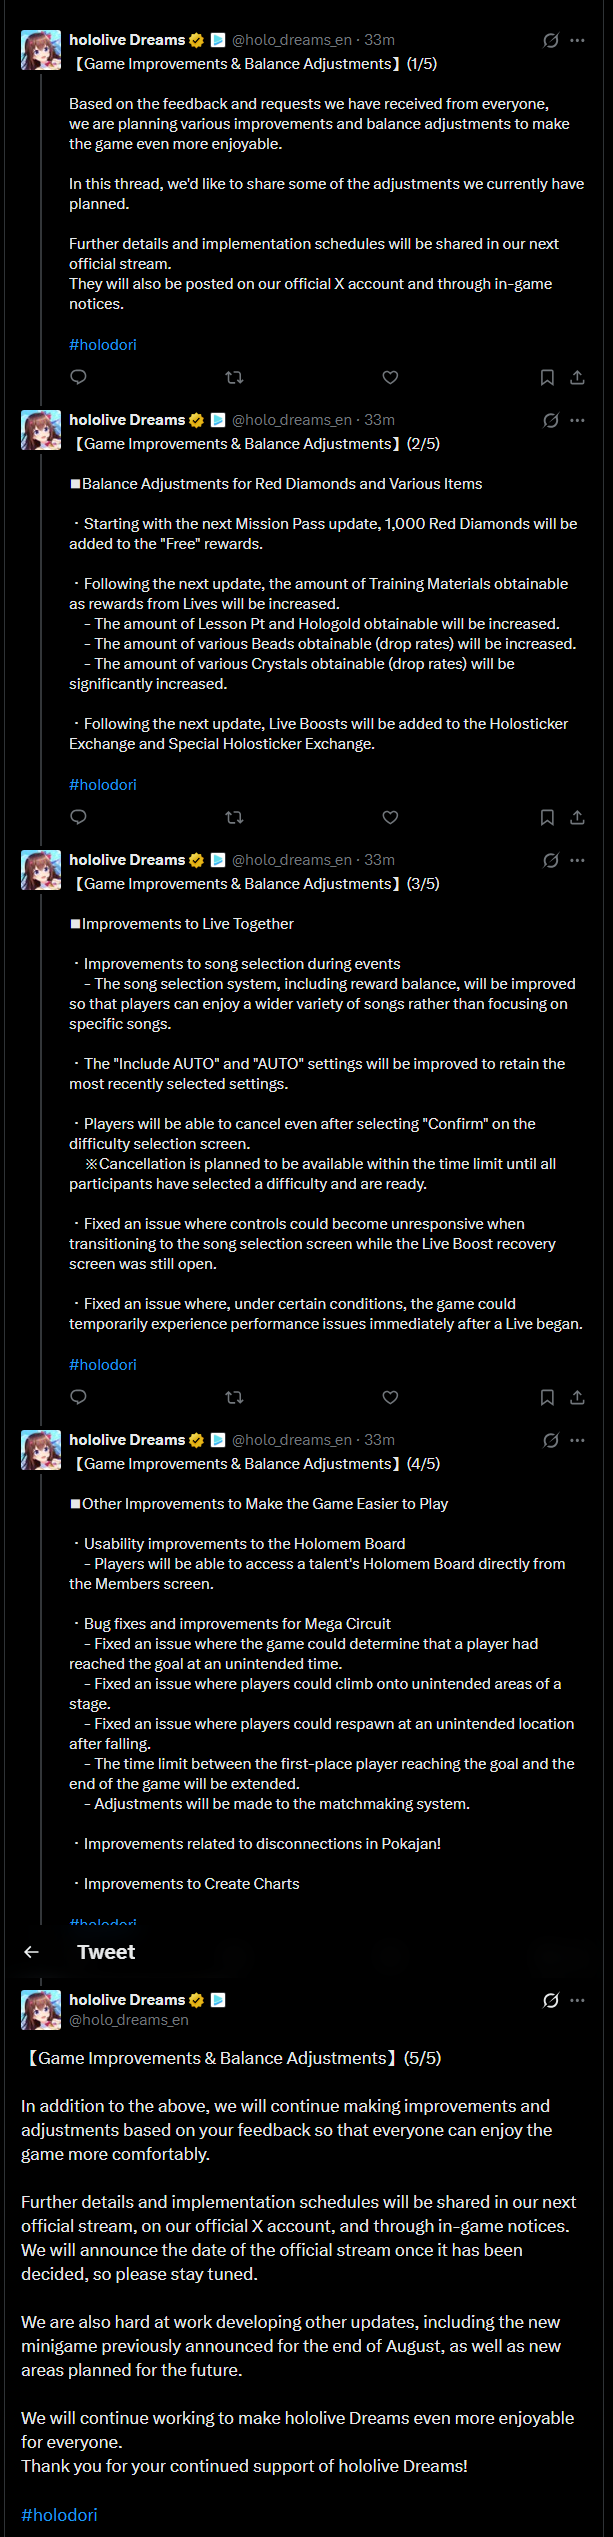Bookmark the (1/5) tweet
The width and height of the screenshot is (613, 2537).
point(547,377)
